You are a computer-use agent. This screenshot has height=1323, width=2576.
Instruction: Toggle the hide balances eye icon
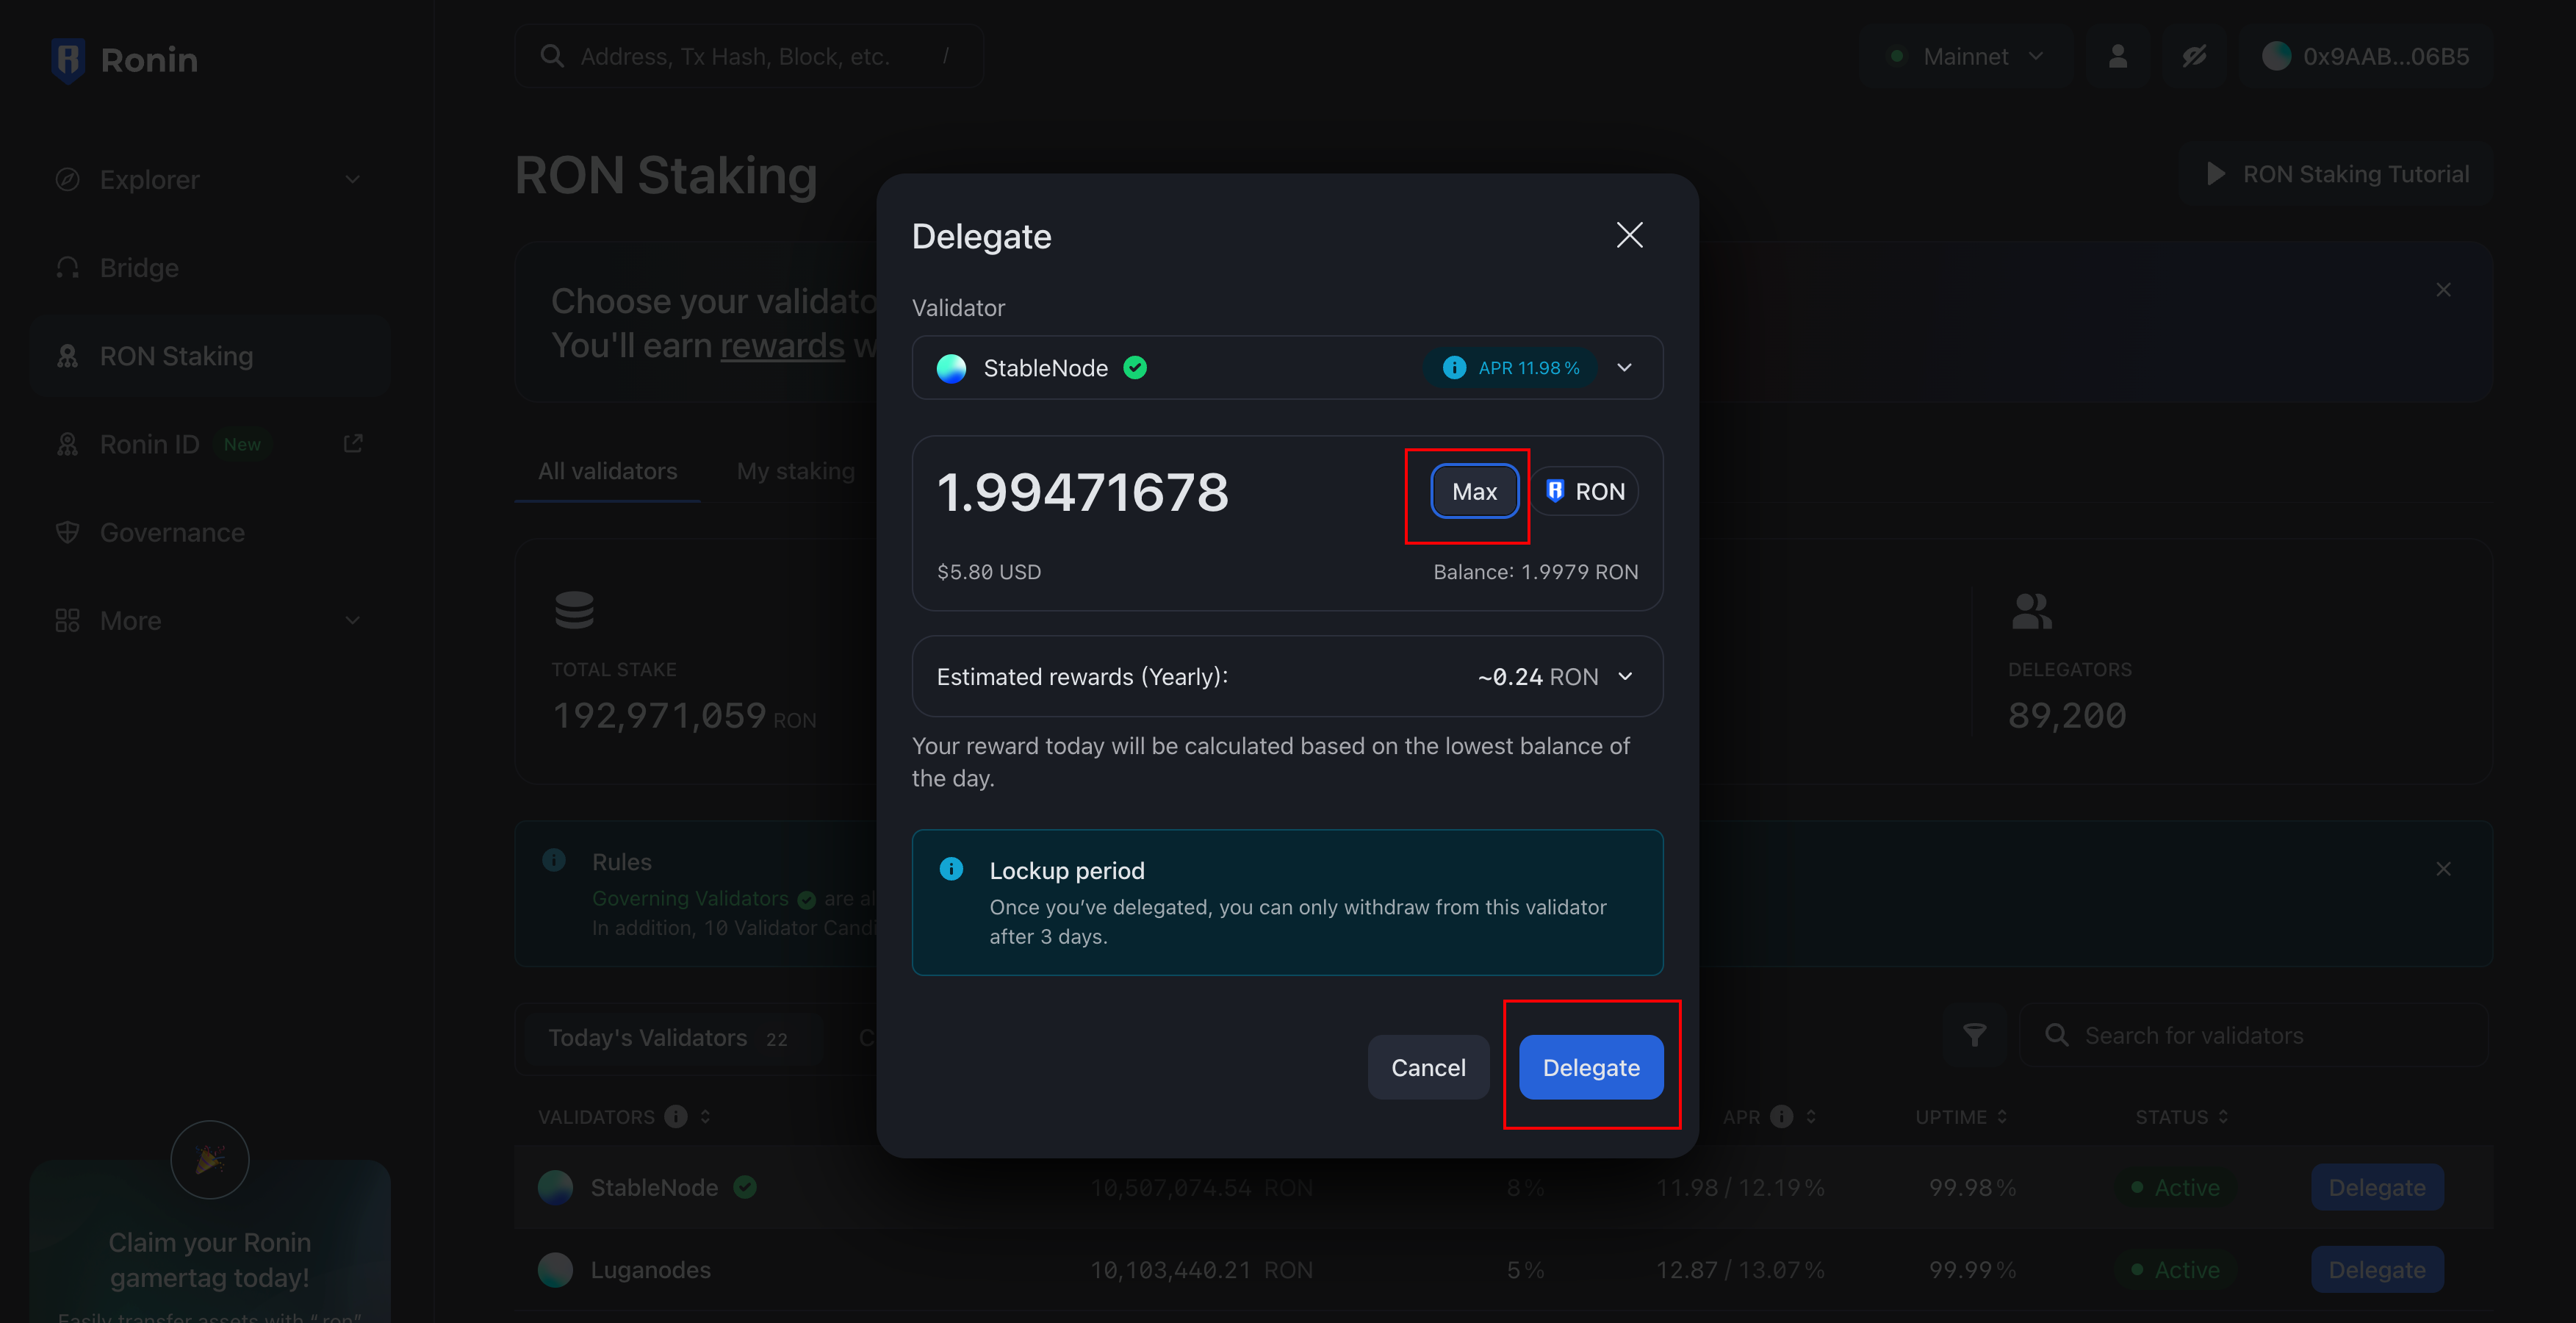pos(2194,56)
